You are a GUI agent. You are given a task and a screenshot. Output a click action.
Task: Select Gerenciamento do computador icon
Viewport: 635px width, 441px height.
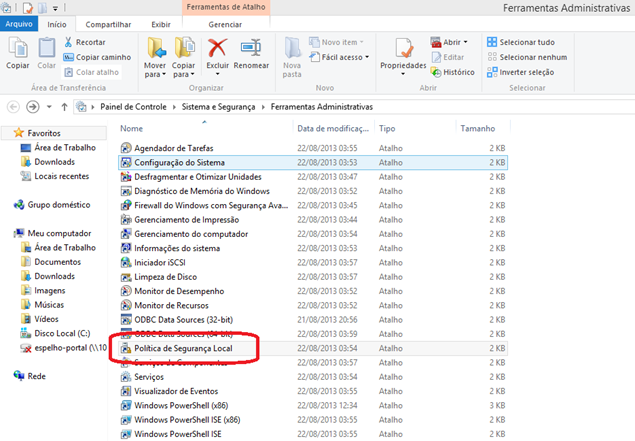point(126,234)
